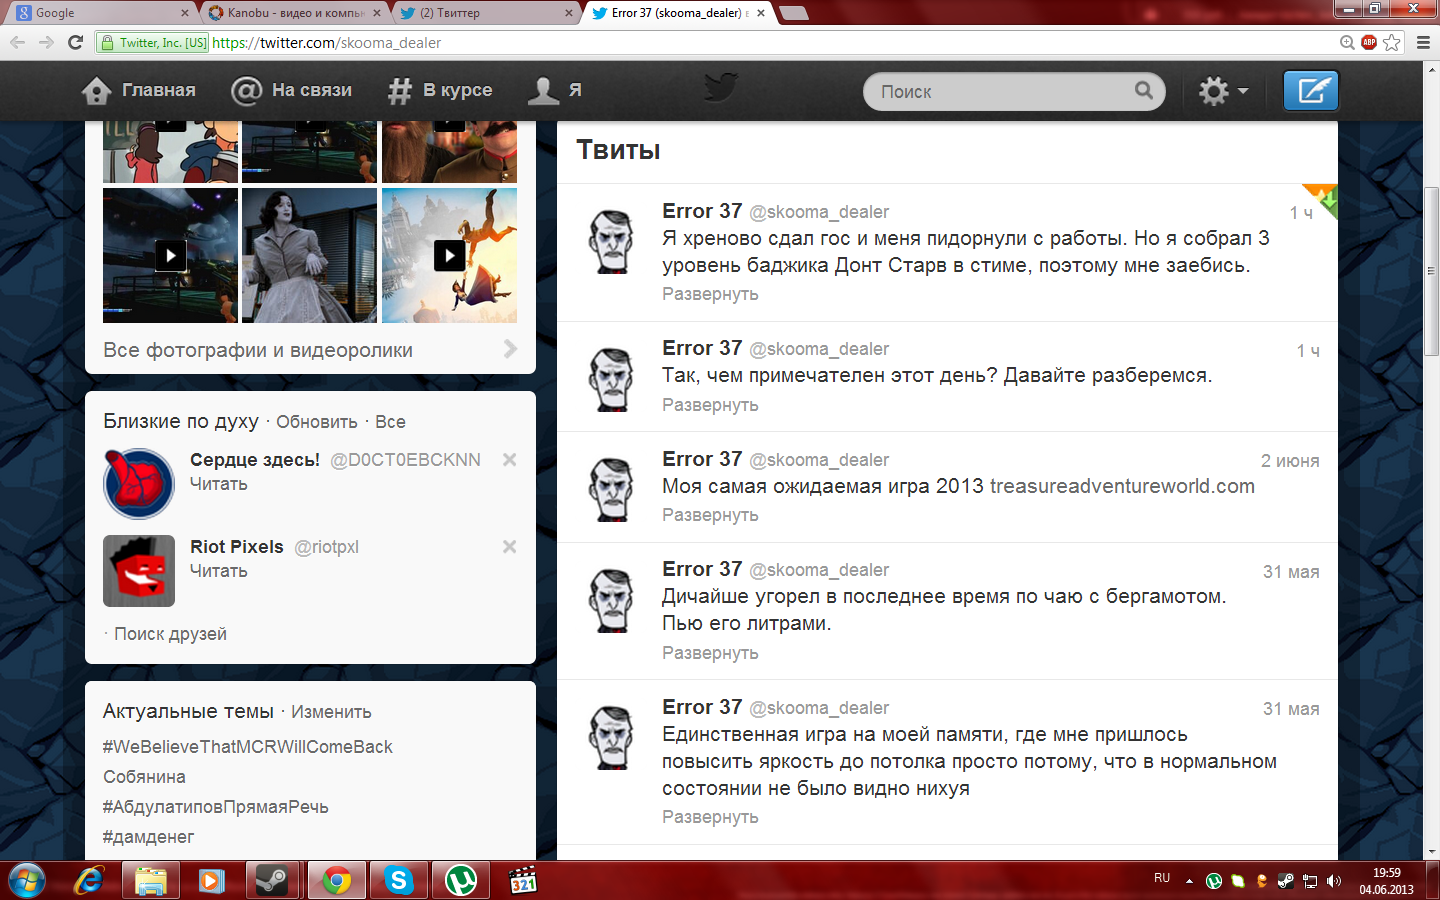Click the browser vertical scrollbar thumb

point(1432,271)
